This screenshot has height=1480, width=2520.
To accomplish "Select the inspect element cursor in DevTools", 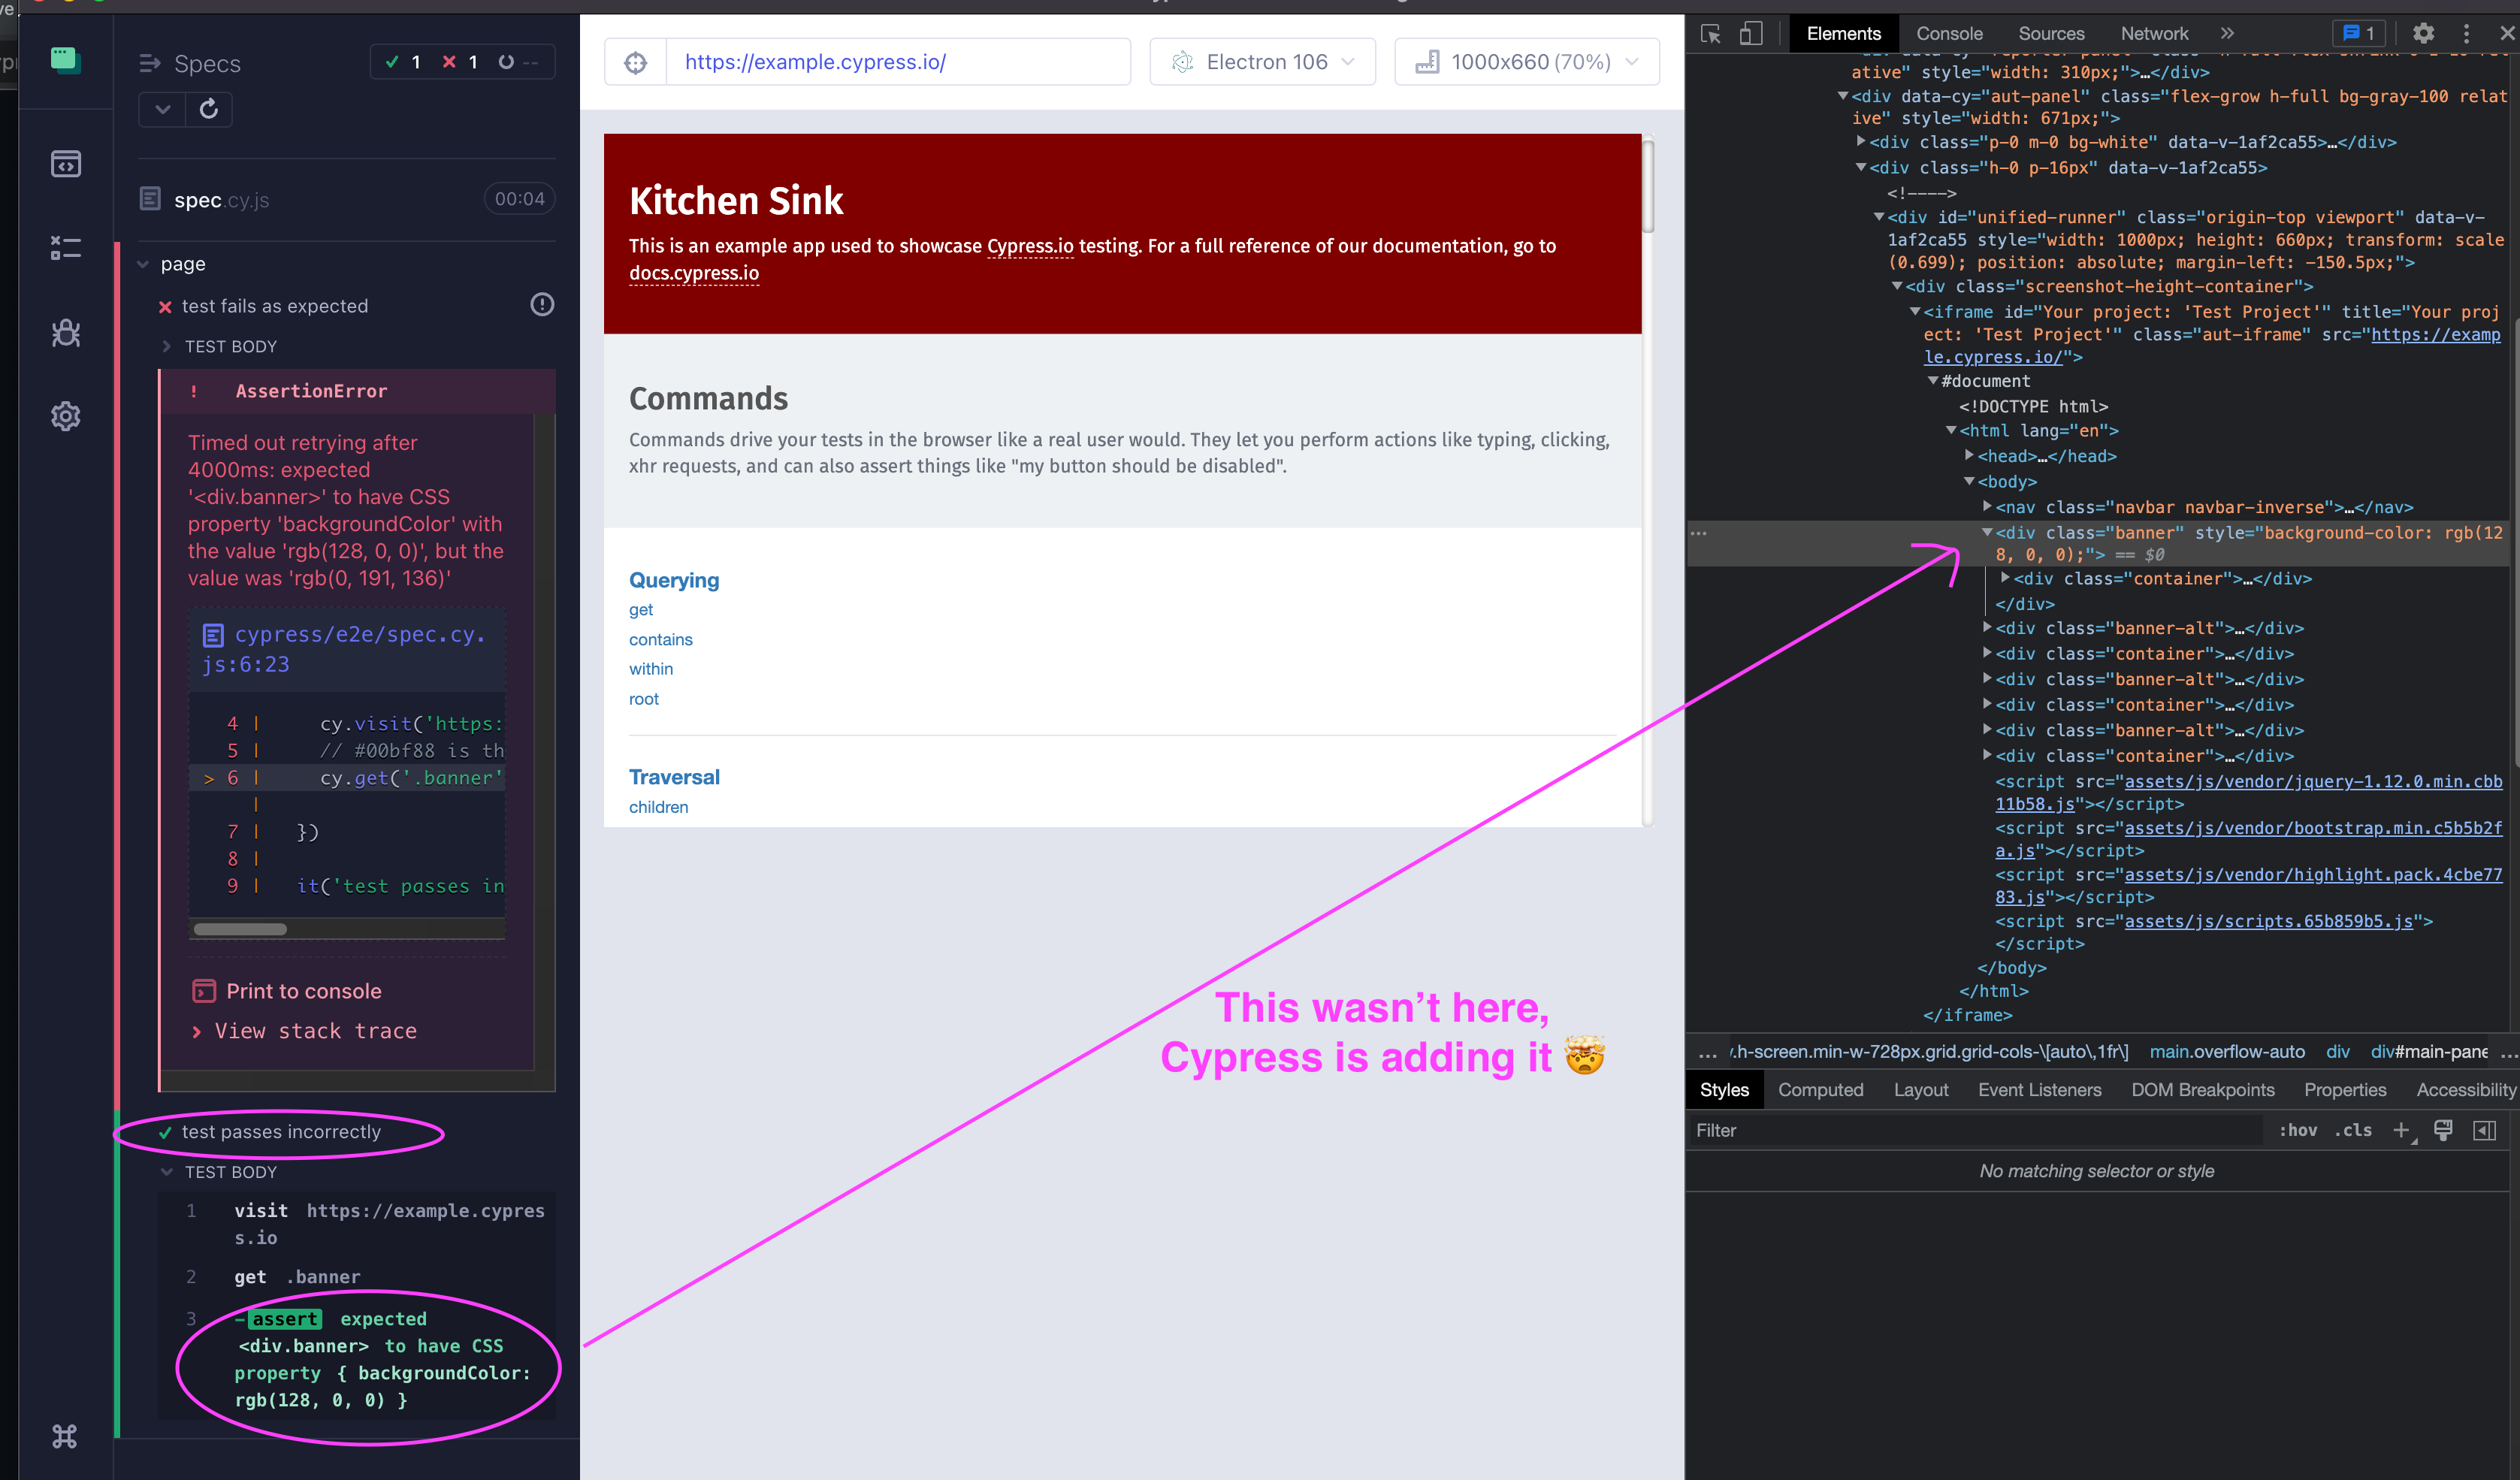I will pos(1711,33).
